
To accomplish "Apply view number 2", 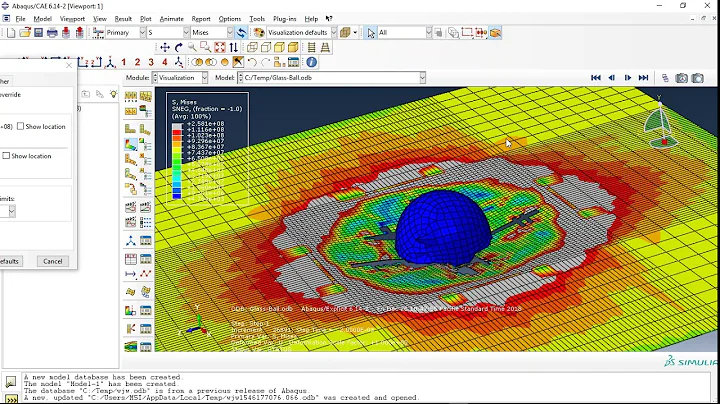I will click(137, 62).
